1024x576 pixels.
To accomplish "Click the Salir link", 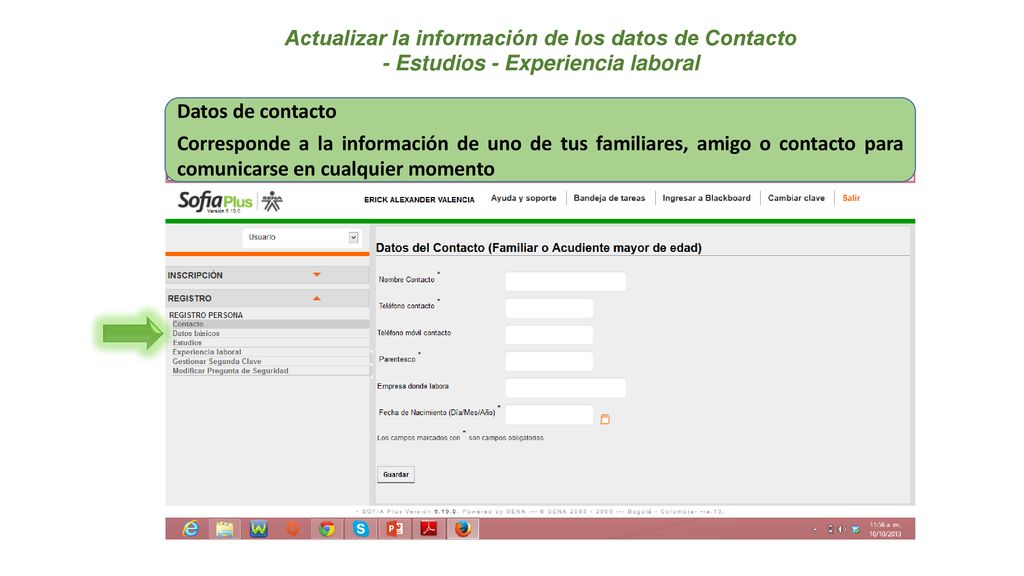I will (x=851, y=198).
